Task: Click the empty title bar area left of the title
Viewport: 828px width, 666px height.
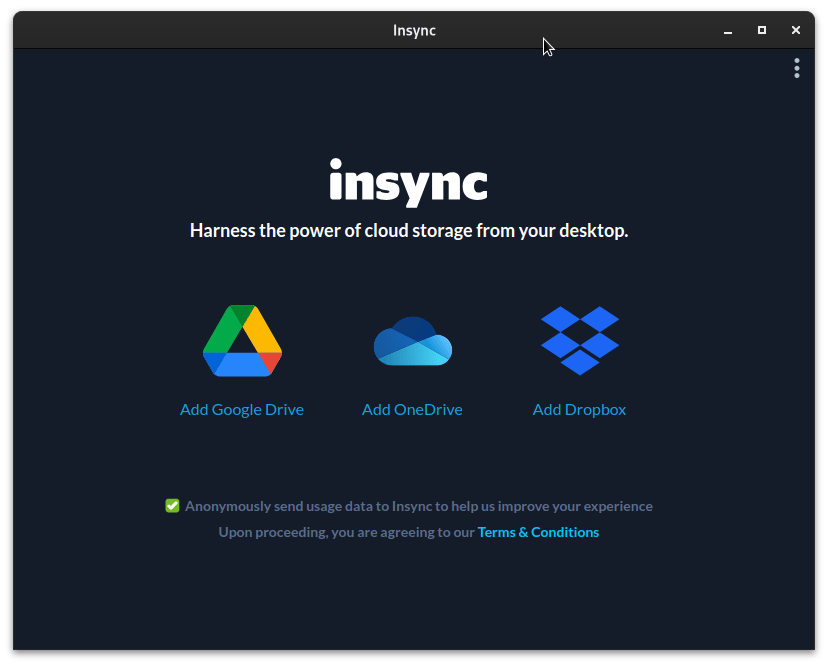Action: pyautogui.click(x=200, y=30)
